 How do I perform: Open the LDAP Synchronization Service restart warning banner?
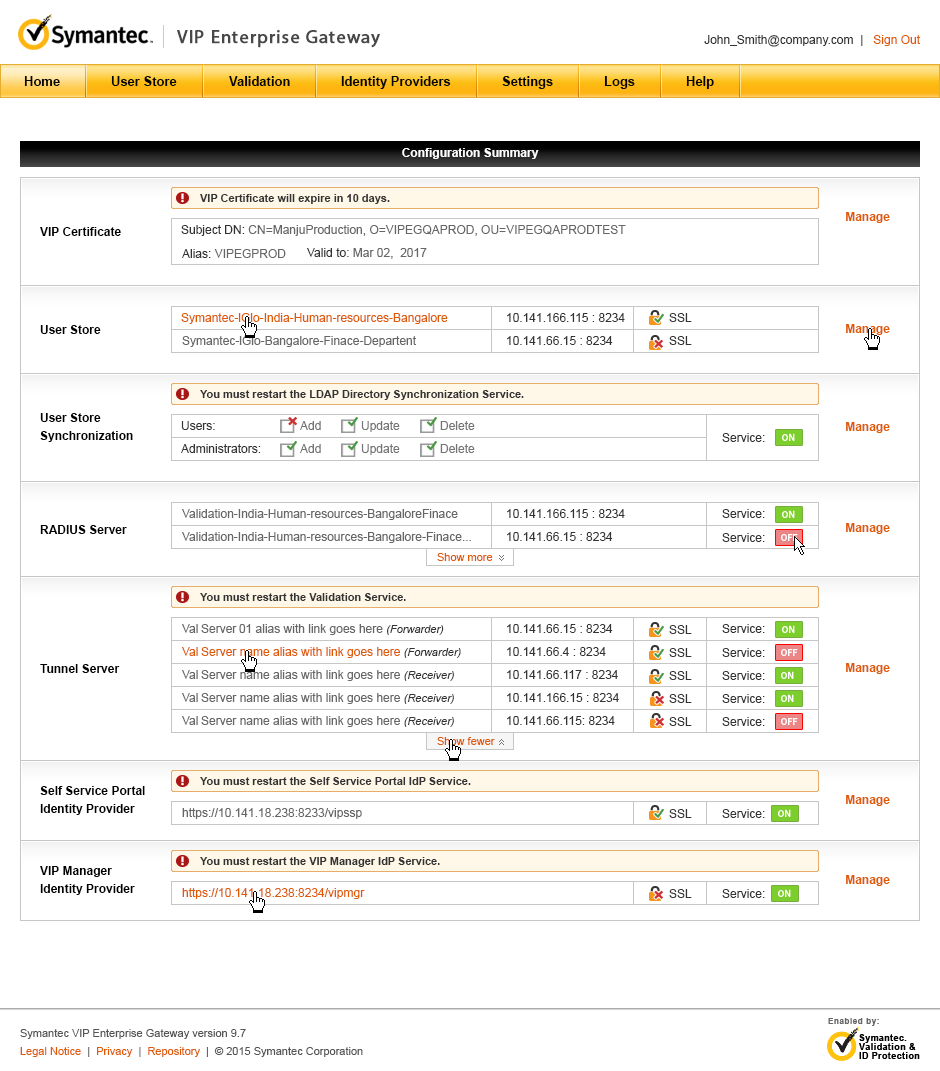click(494, 394)
